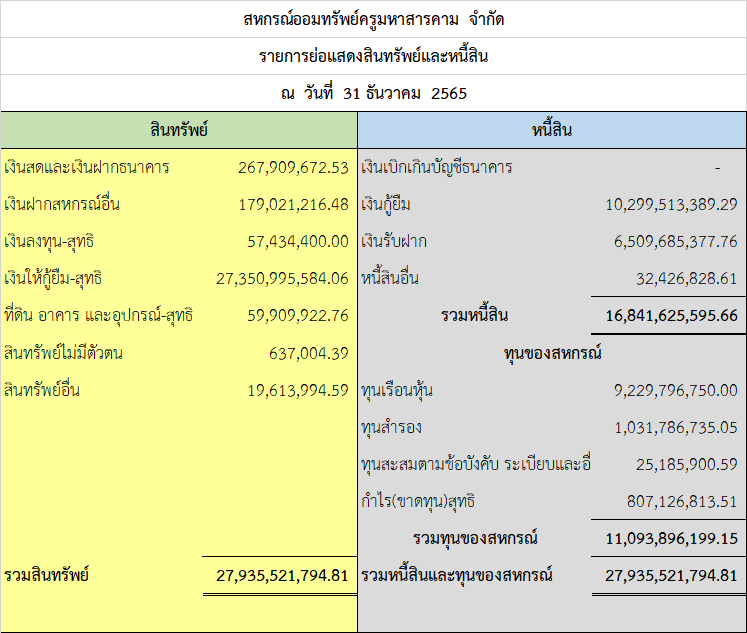Screen dimensions: 747x633
Task: Select the total liabilities value 16,841,625,595.66
Action: pyautogui.click(x=671, y=316)
